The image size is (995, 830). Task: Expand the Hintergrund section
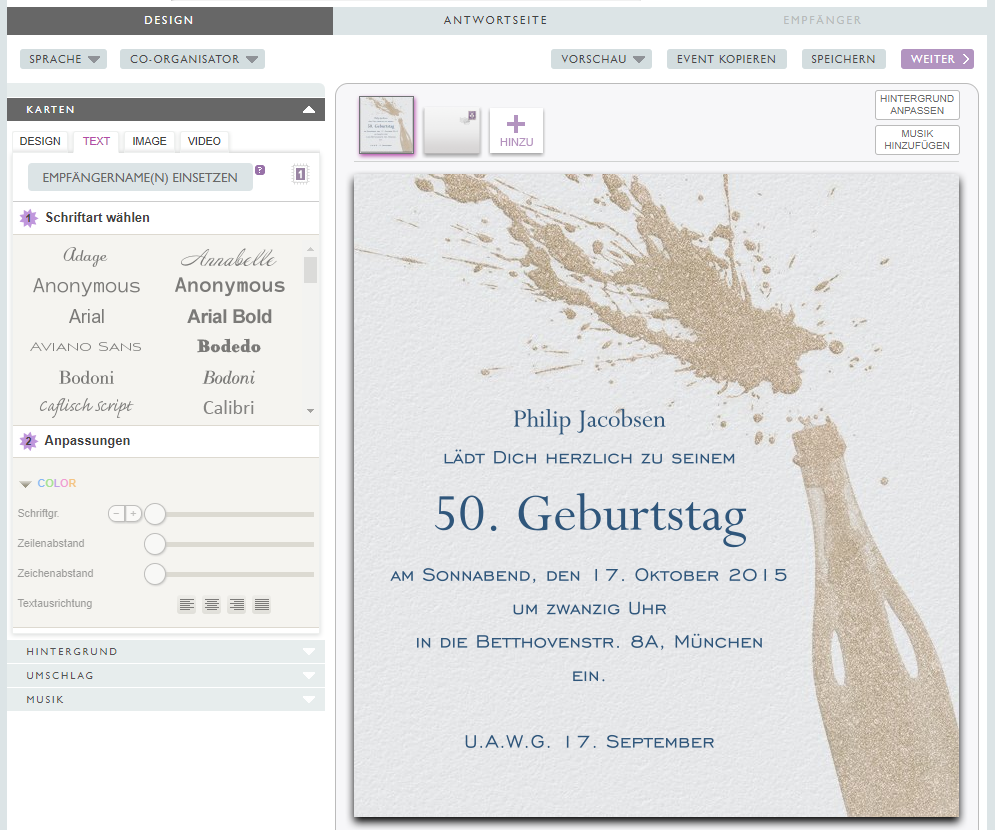(166, 651)
